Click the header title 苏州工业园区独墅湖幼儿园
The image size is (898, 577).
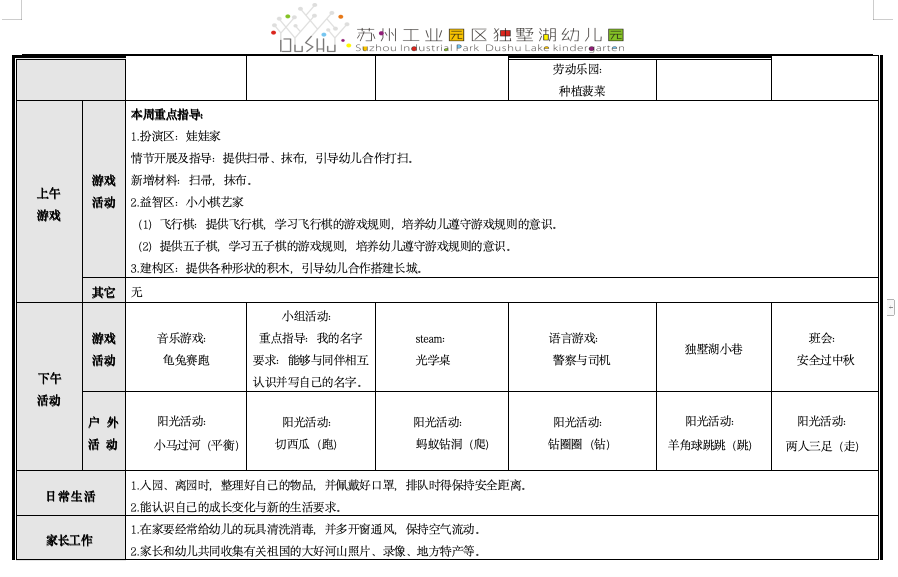(490, 36)
